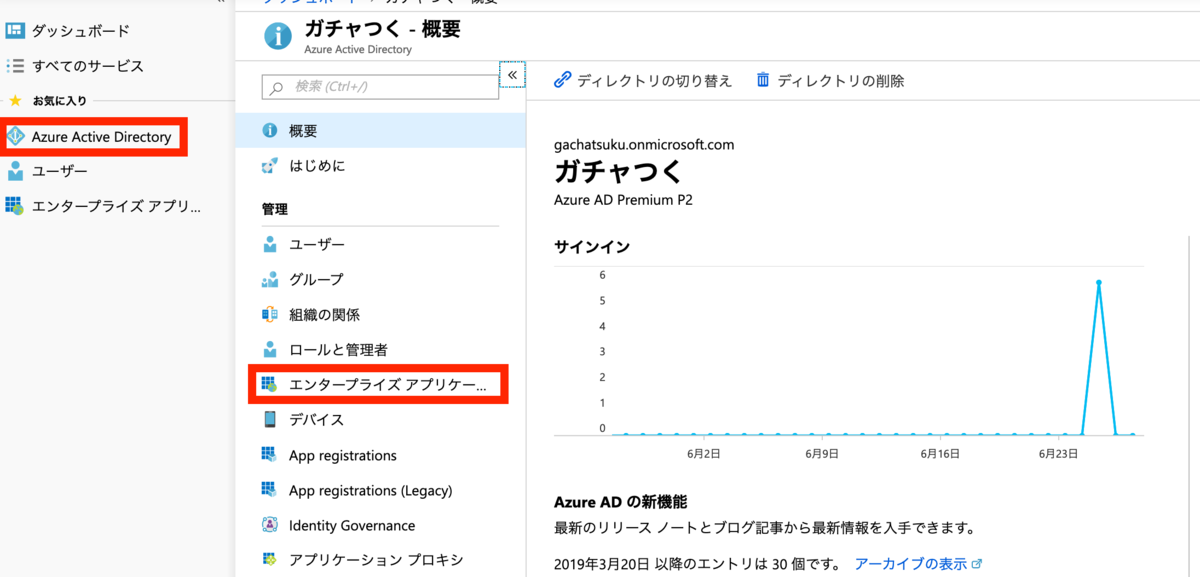Click the はじめに rocket icon
This screenshot has height=577, width=1200.
[x=269, y=166]
